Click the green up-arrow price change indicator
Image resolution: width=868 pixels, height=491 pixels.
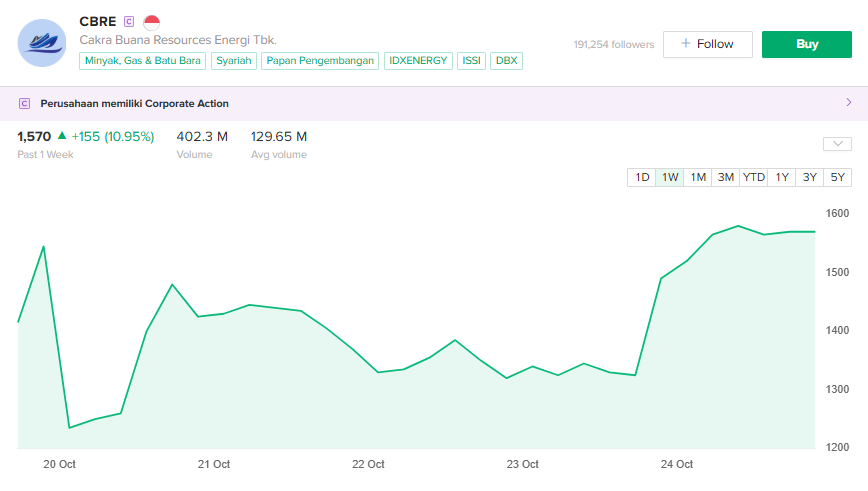tap(62, 136)
